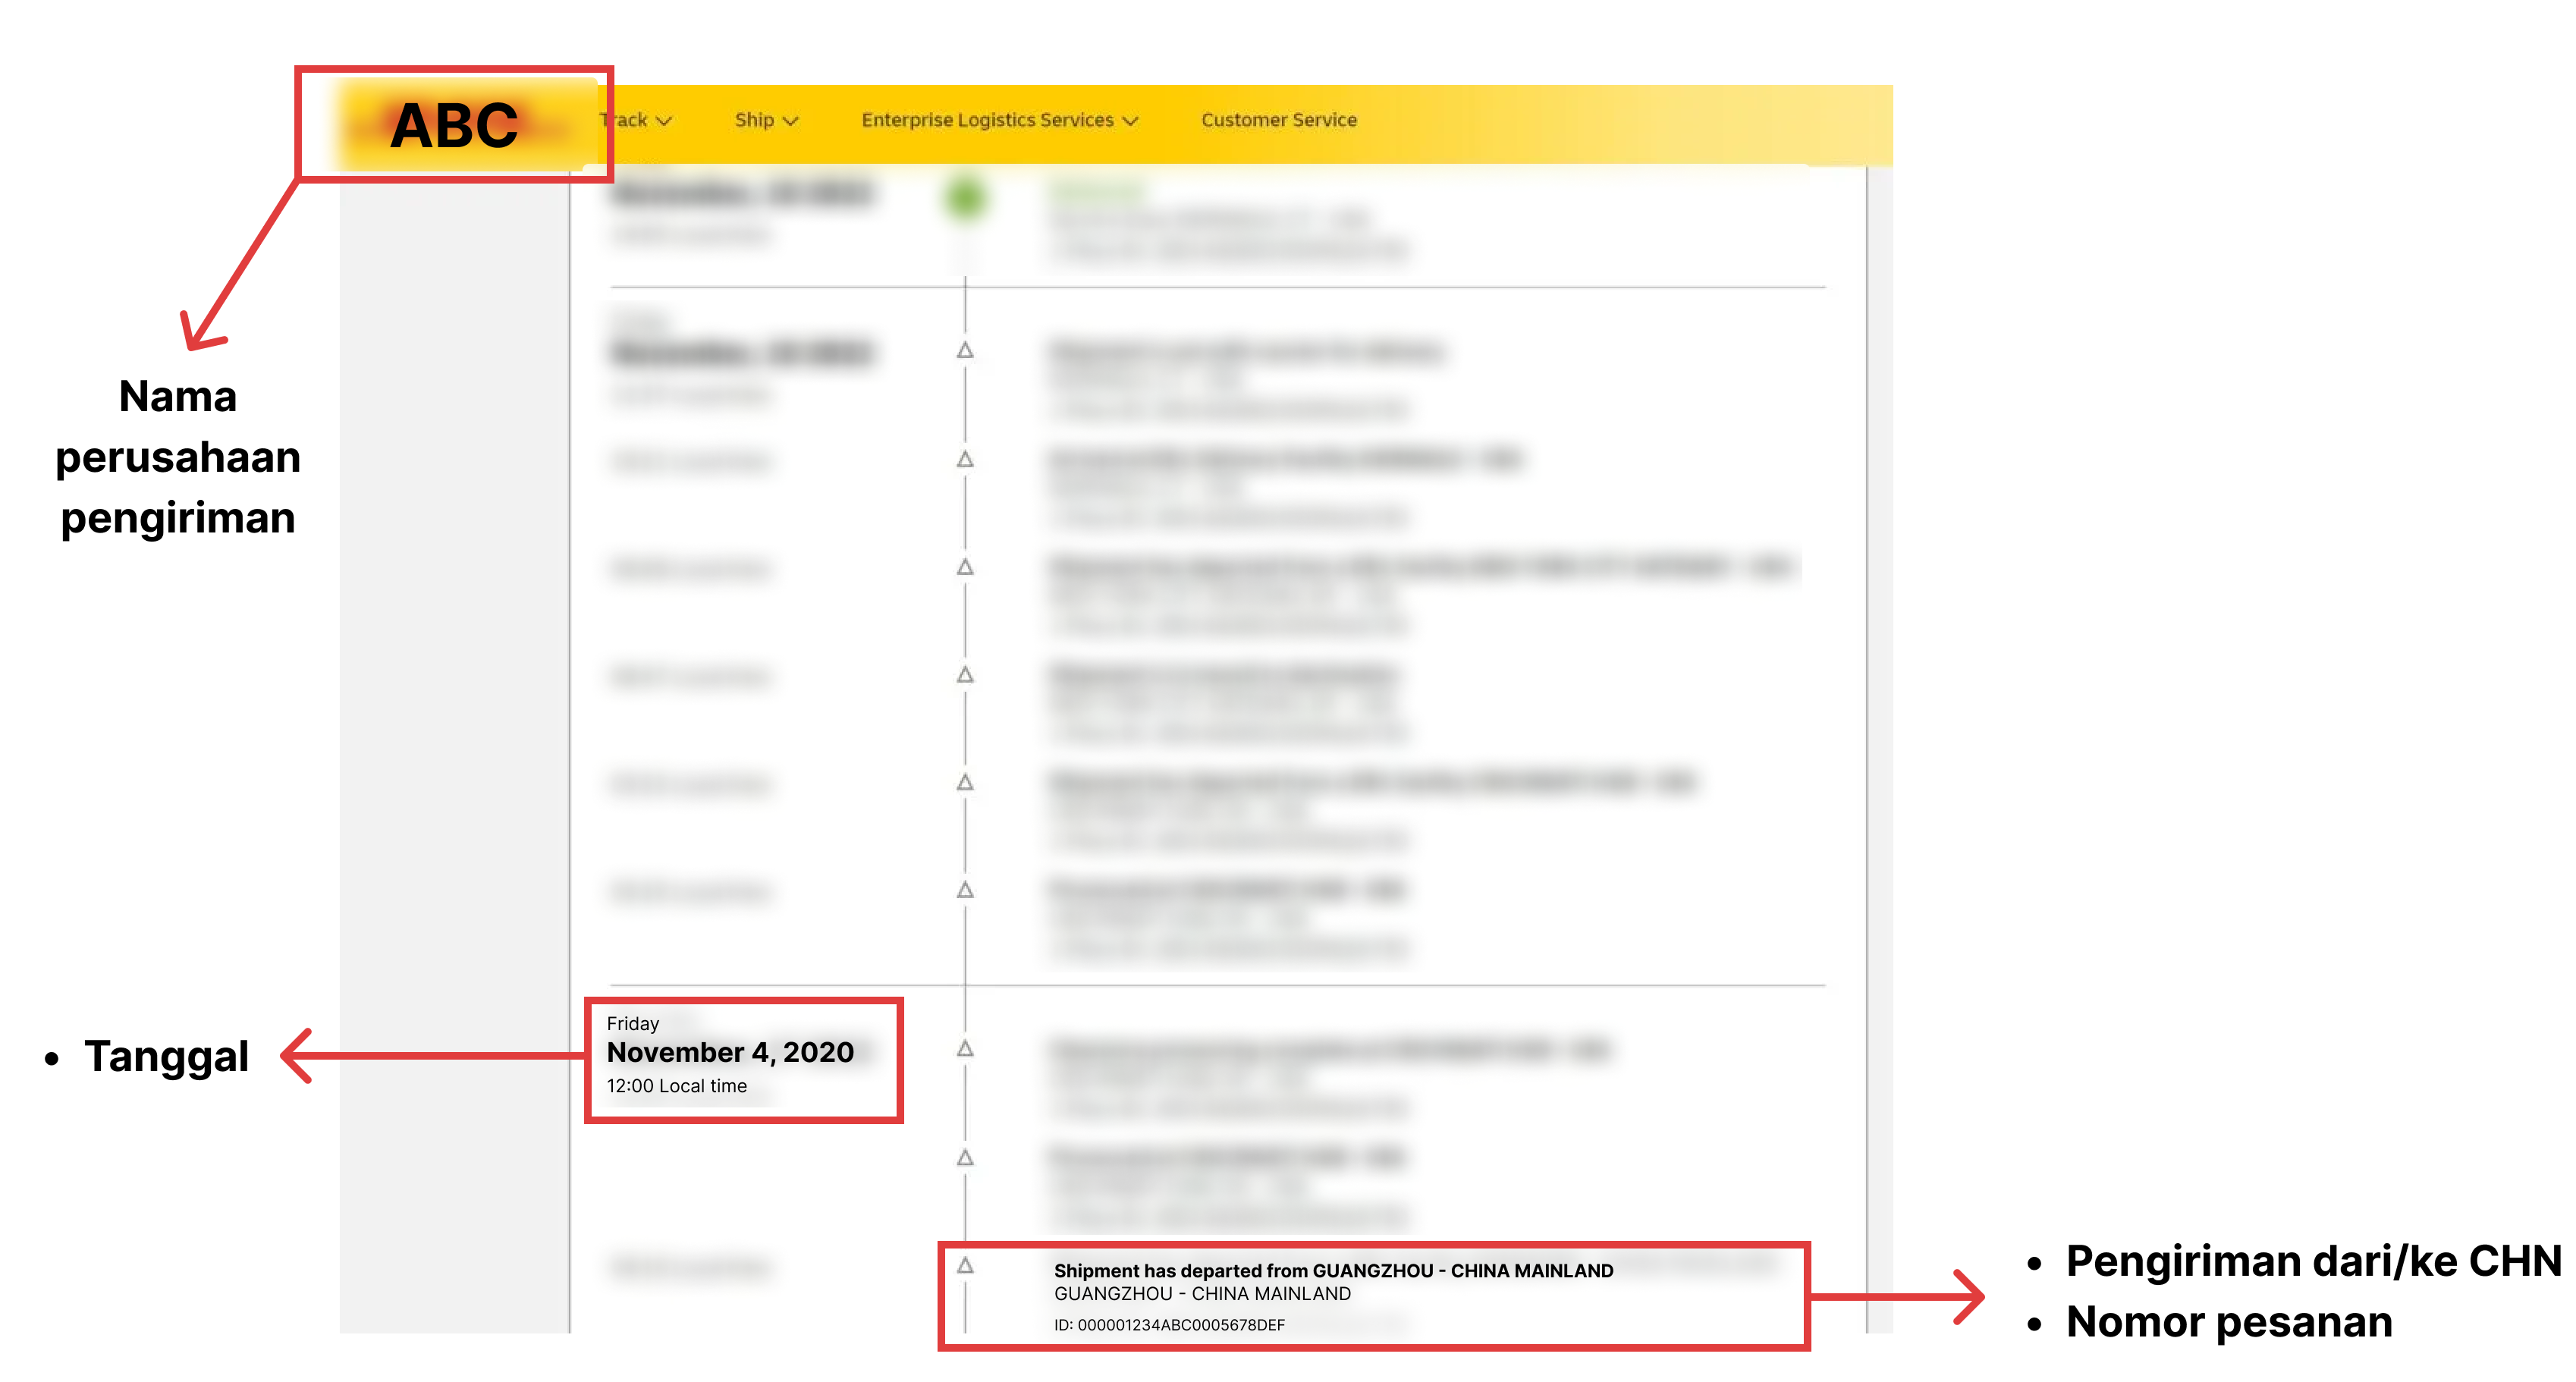The image size is (2576, 1382).
Task: Click first triangle marker below green dot
Action: point(965,350)
